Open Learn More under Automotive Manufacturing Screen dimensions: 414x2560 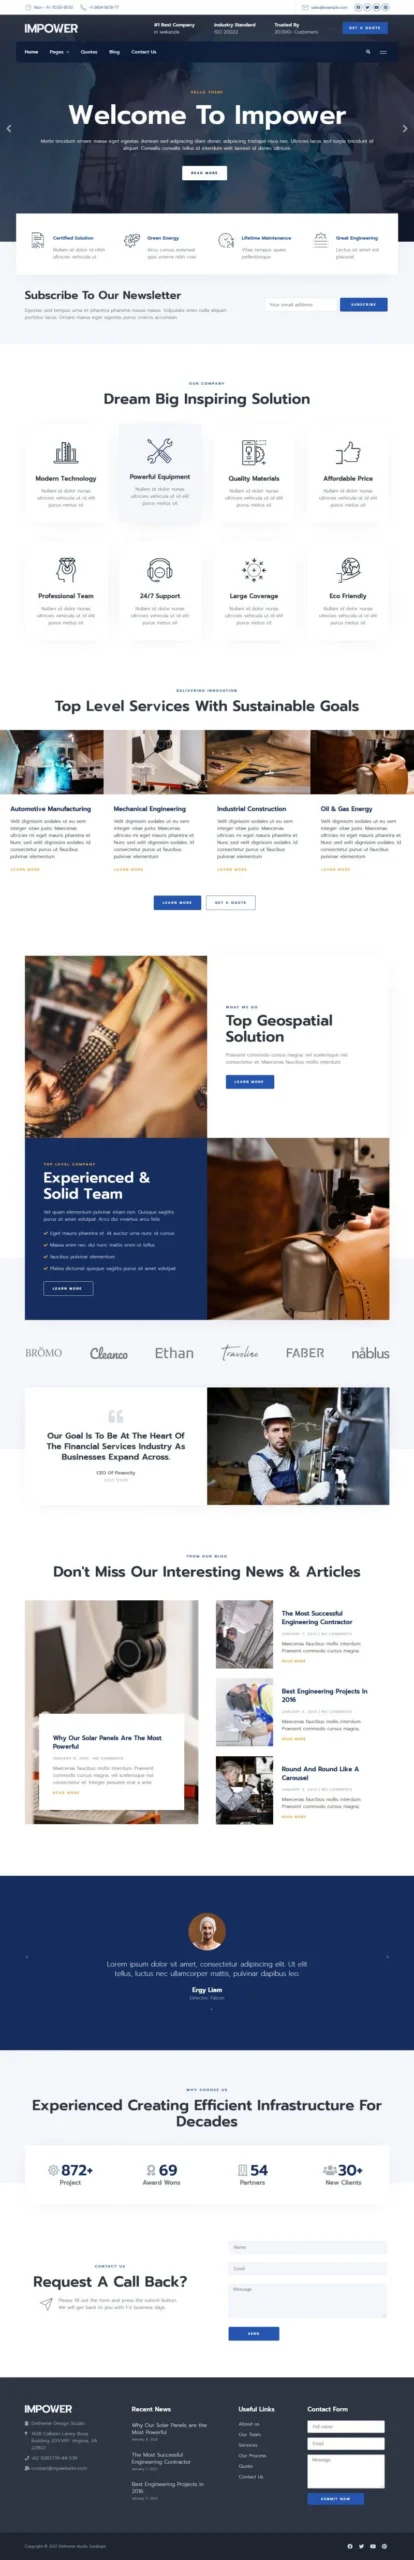(x=25, y=869)
